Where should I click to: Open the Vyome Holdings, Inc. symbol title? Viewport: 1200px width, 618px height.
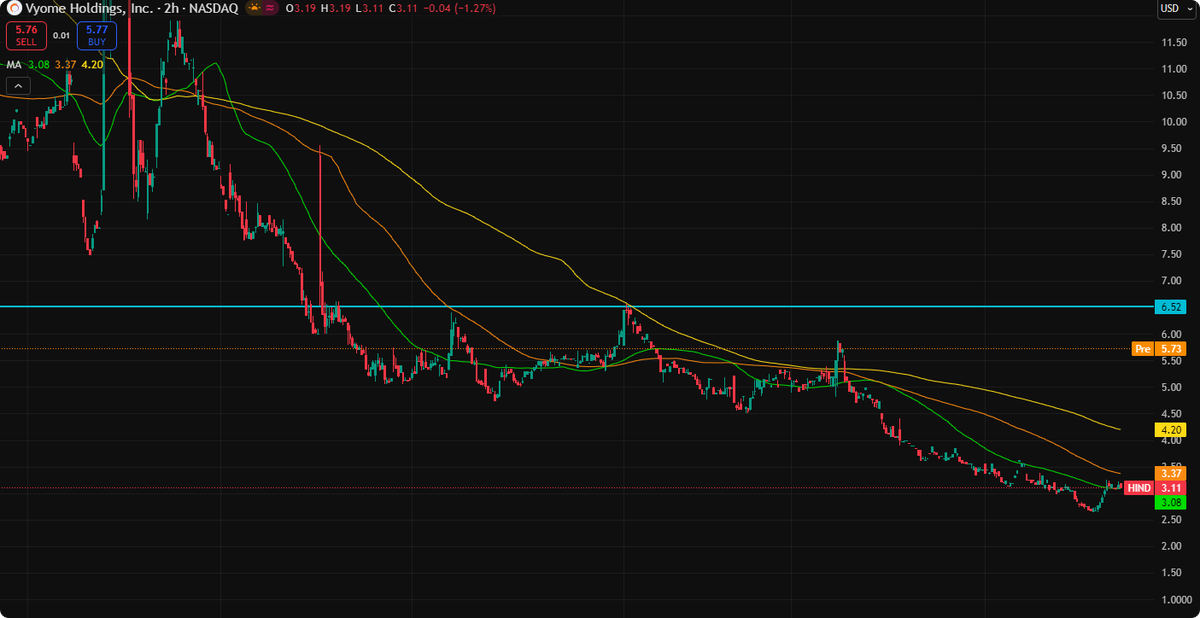pyautogui.click(x=87, y=8)
